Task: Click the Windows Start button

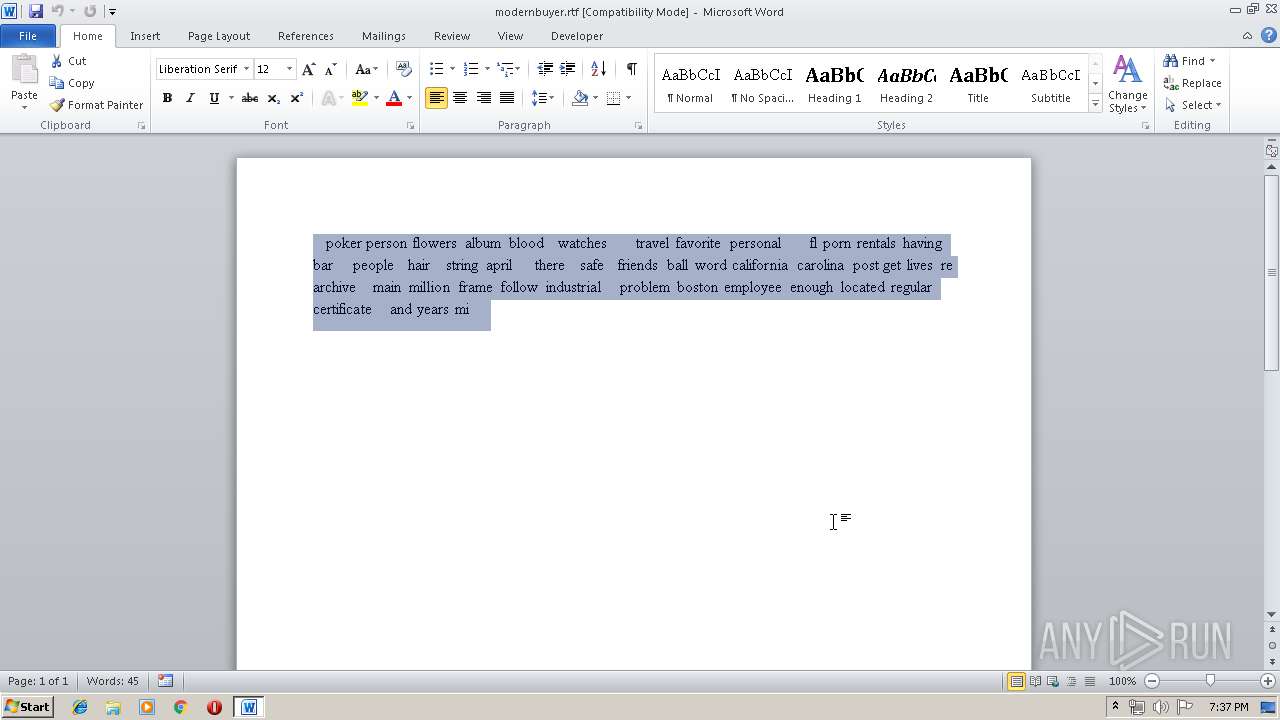Action: tap(28, 707)
